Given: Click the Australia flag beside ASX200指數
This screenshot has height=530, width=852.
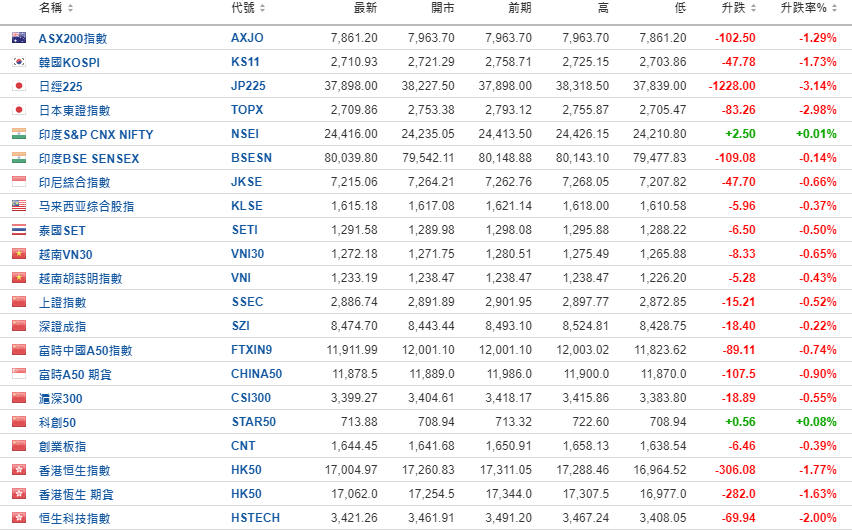Looking at the screenshot, I should pos(18,38).
